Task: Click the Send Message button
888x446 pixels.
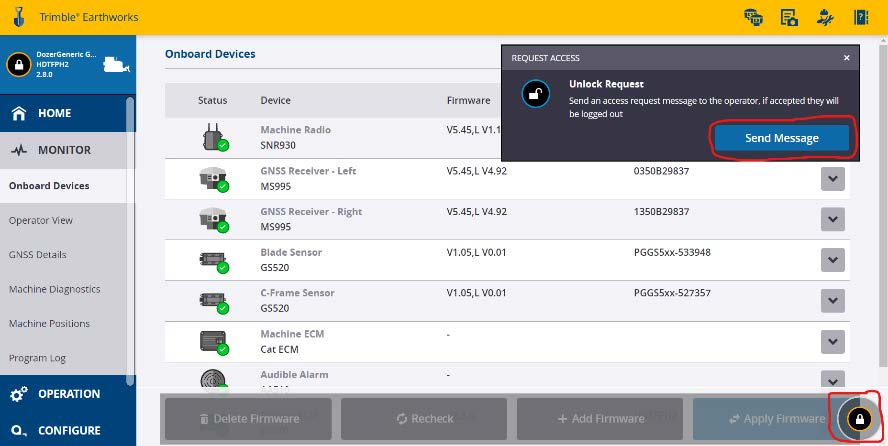Action: (x=782, y=138)
